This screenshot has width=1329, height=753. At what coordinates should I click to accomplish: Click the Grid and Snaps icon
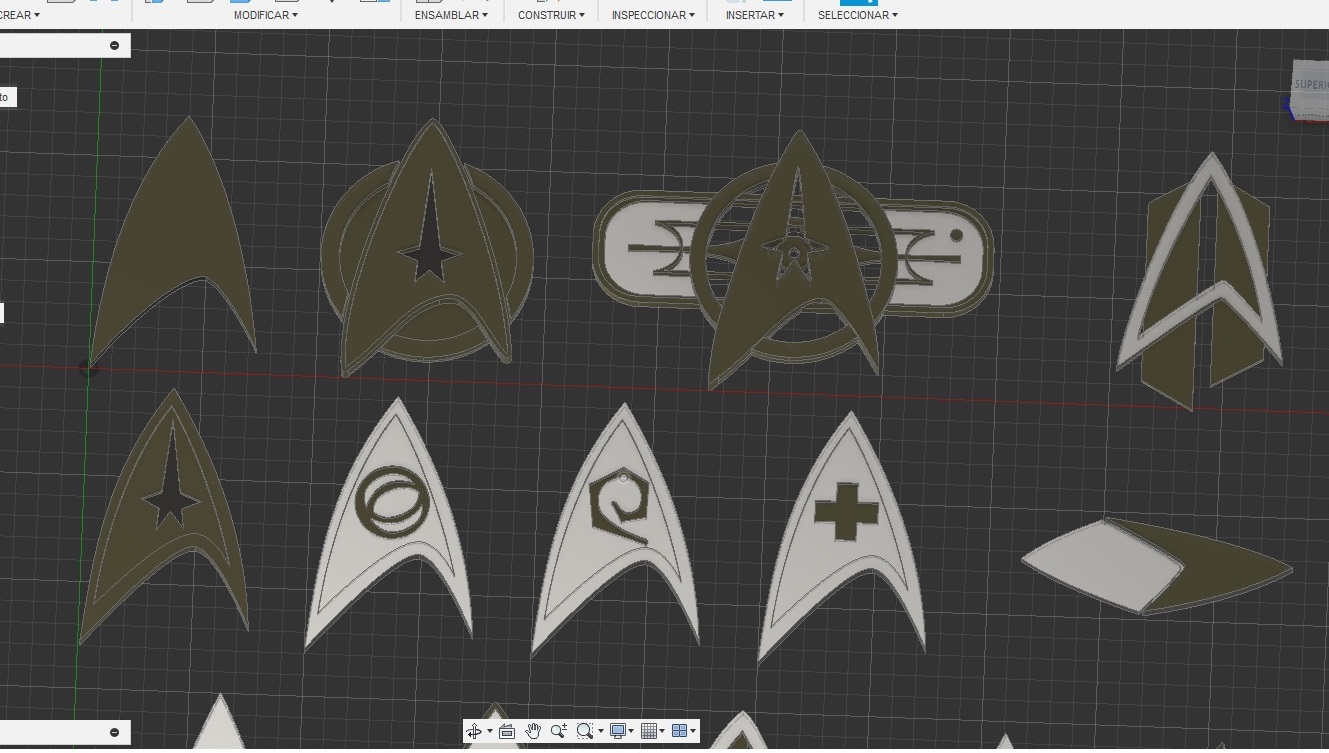650,731
